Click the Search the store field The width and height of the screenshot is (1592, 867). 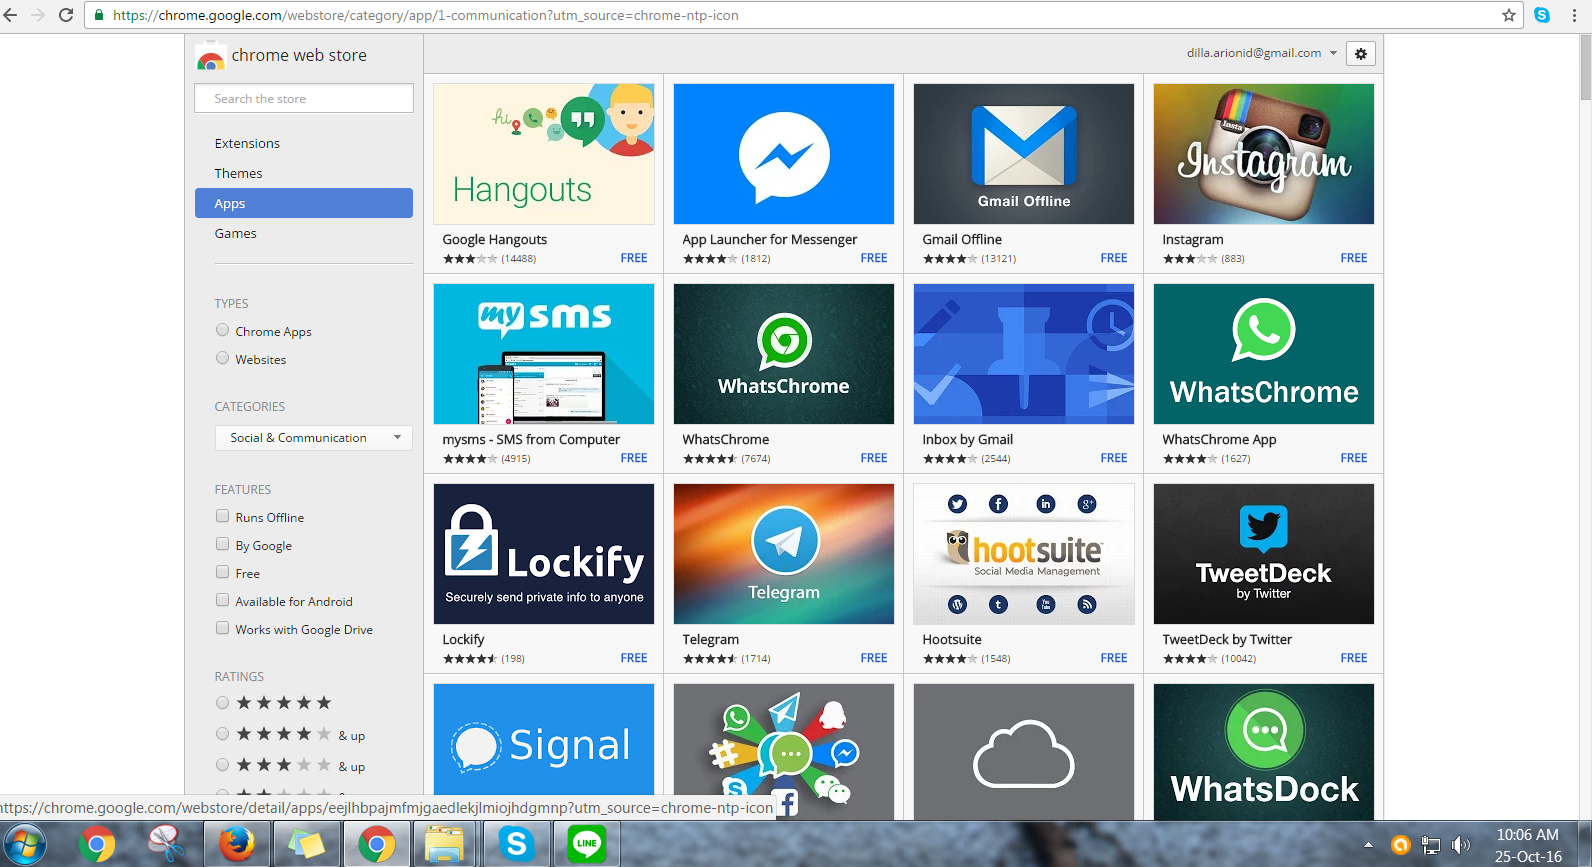pos(304,98)
